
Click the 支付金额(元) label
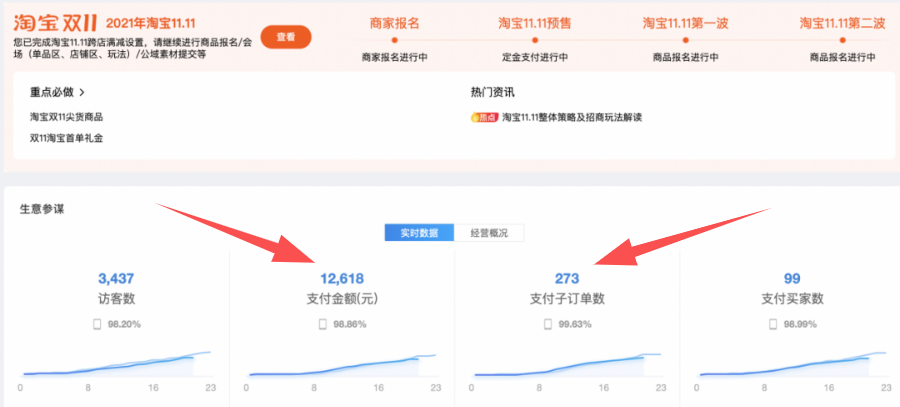point(342,299)
